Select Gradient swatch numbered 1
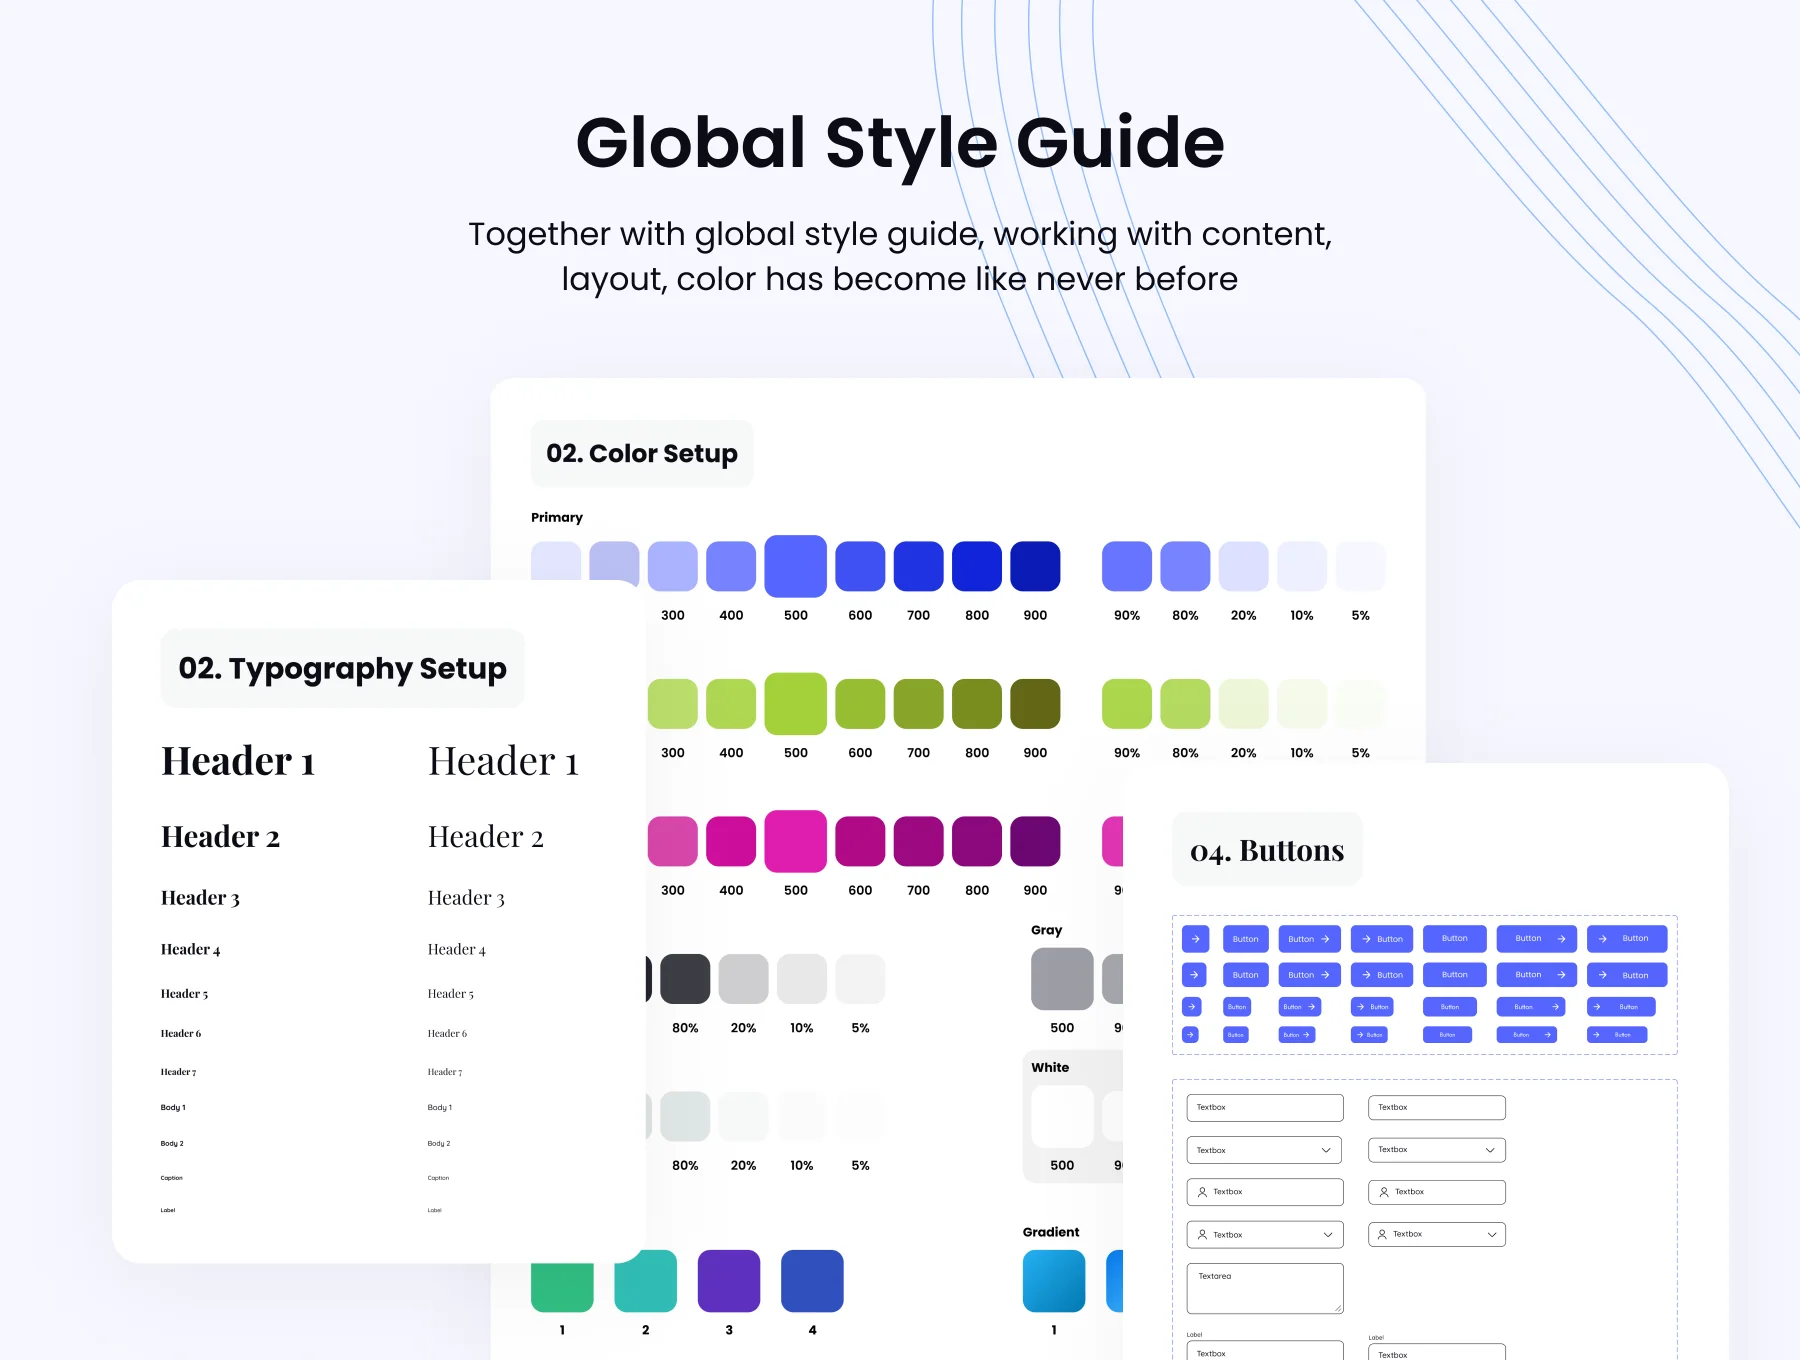 [1054, 1281]
